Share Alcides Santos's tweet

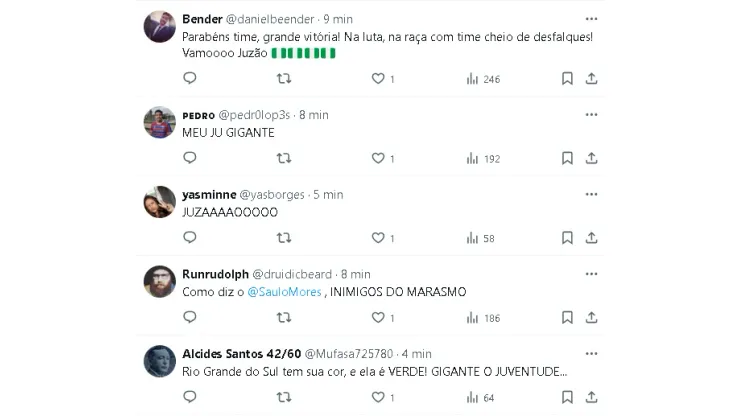coord(591,398)
